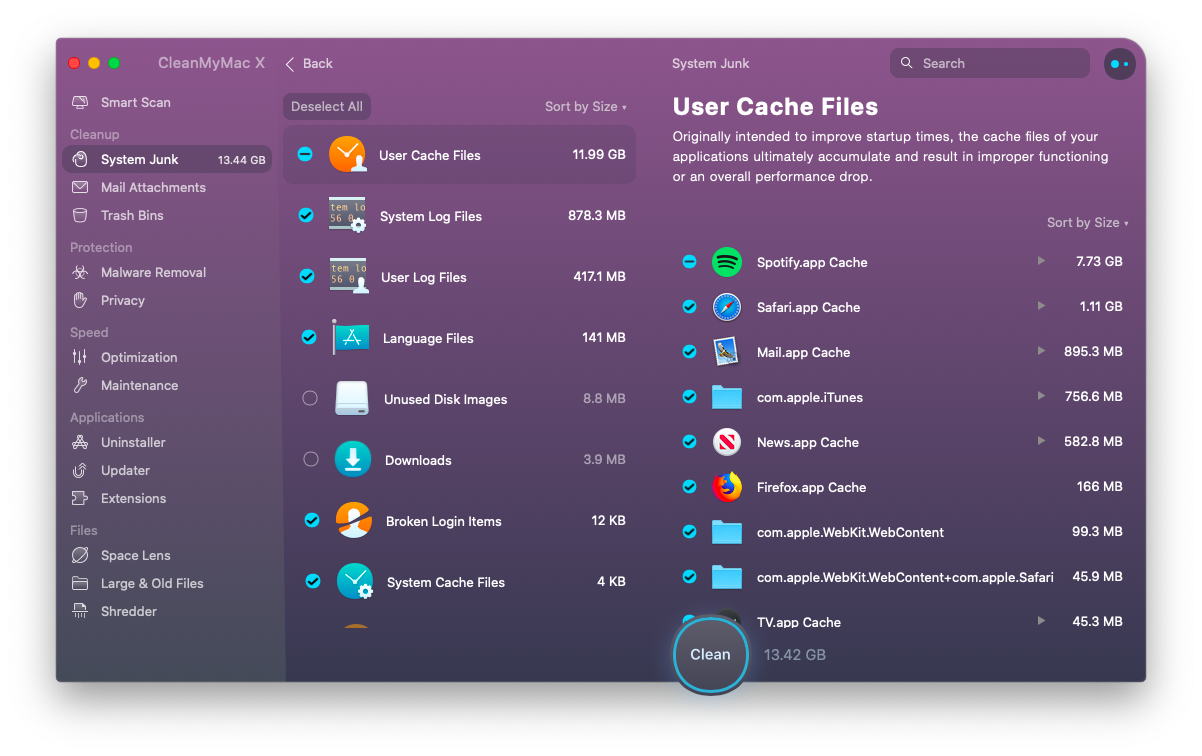Viewport: 1202px width, 756px height.
Task: Check the Unused Disk Images checkbox
Action: point(310,398)
